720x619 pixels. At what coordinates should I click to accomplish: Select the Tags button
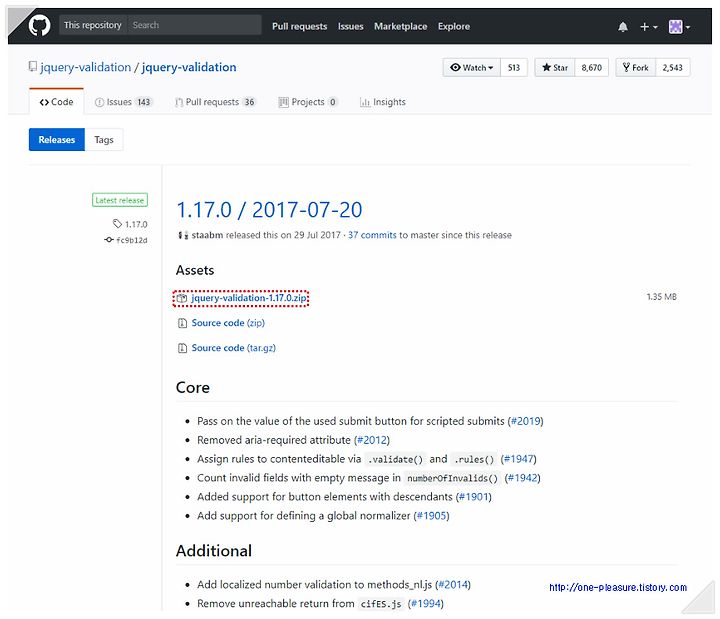tap(104, 140)
